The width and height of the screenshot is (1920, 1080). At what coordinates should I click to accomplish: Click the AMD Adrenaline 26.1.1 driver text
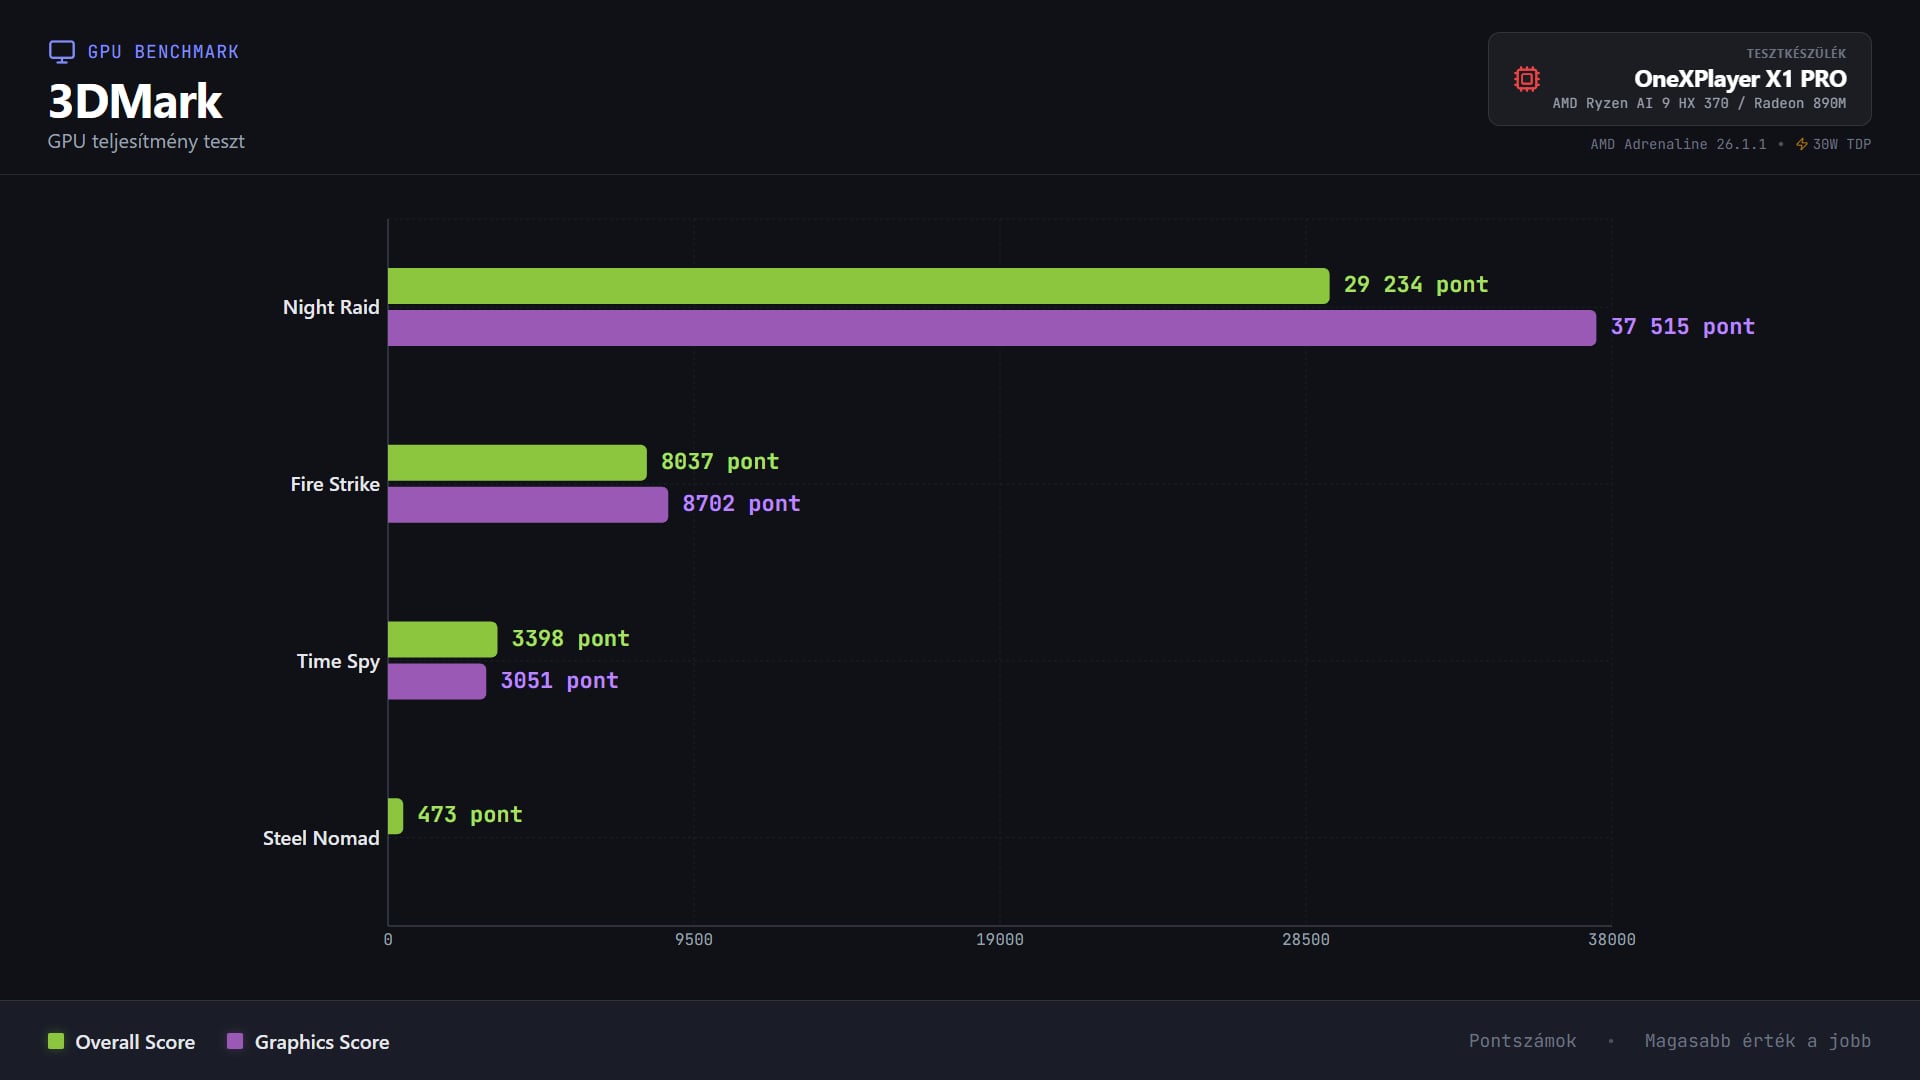click(1677, 144)
